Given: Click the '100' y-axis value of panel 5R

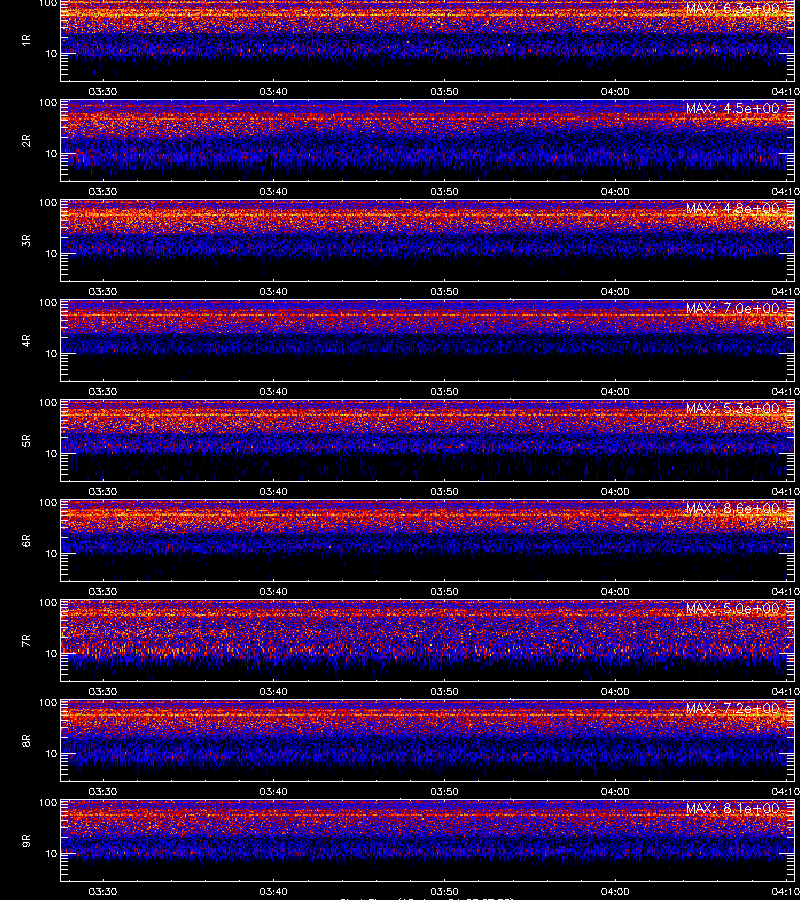Looking at the screenshot, I should click(x=48, y=403).
